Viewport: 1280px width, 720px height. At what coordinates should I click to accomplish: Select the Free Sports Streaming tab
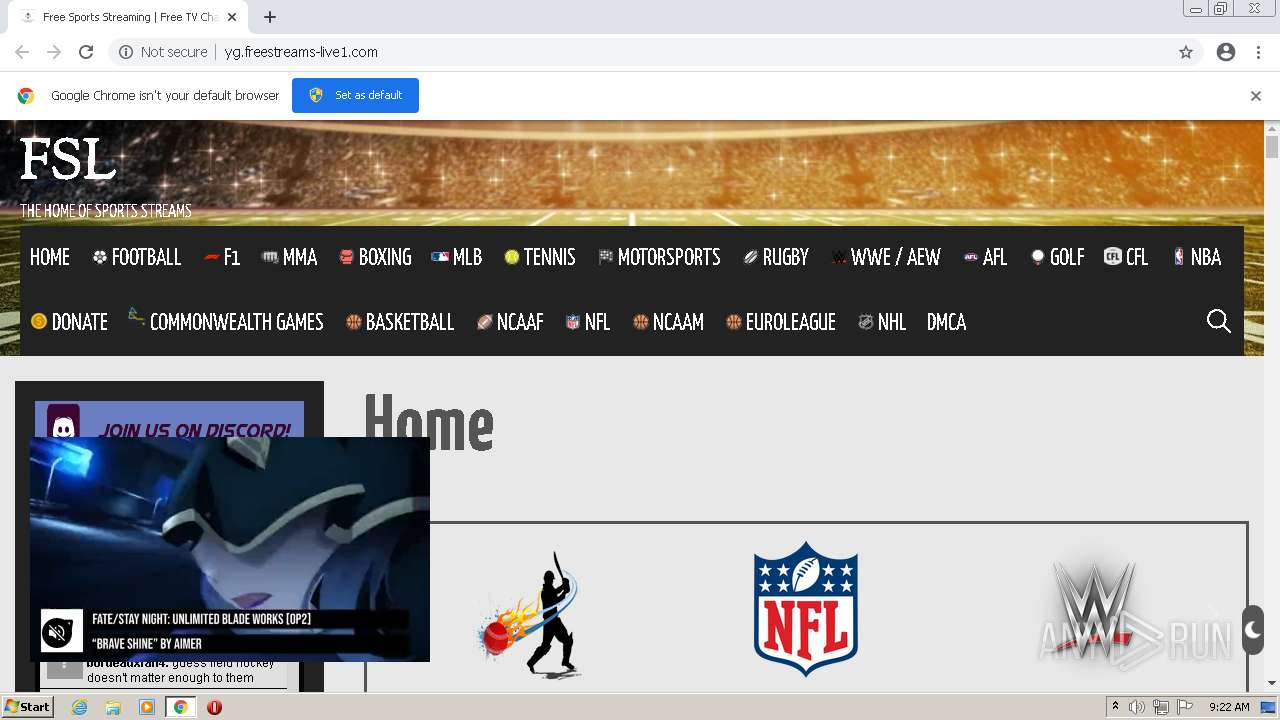pyautogui.click(x=128, y=17)
